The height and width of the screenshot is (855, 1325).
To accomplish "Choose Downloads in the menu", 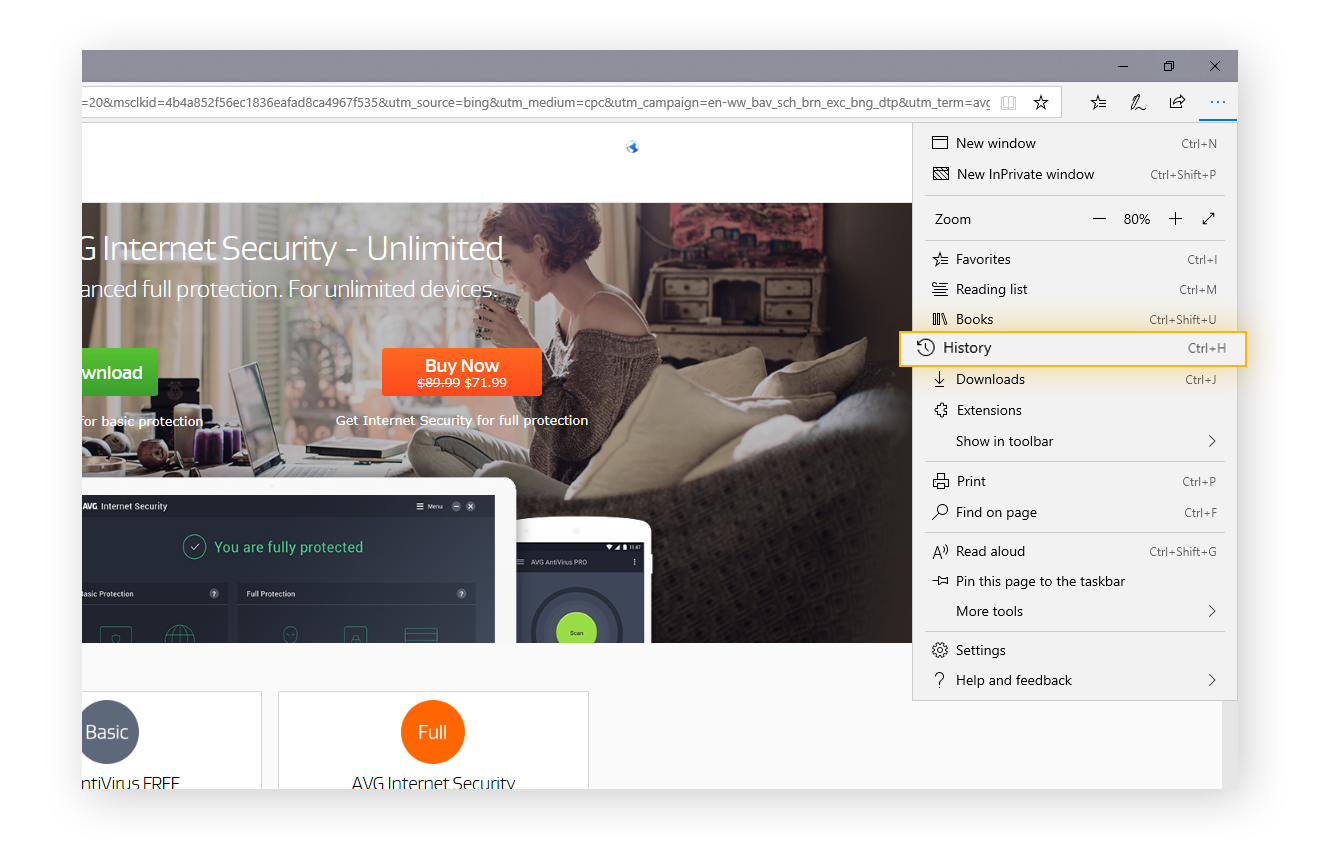I will coord(1074,379).
